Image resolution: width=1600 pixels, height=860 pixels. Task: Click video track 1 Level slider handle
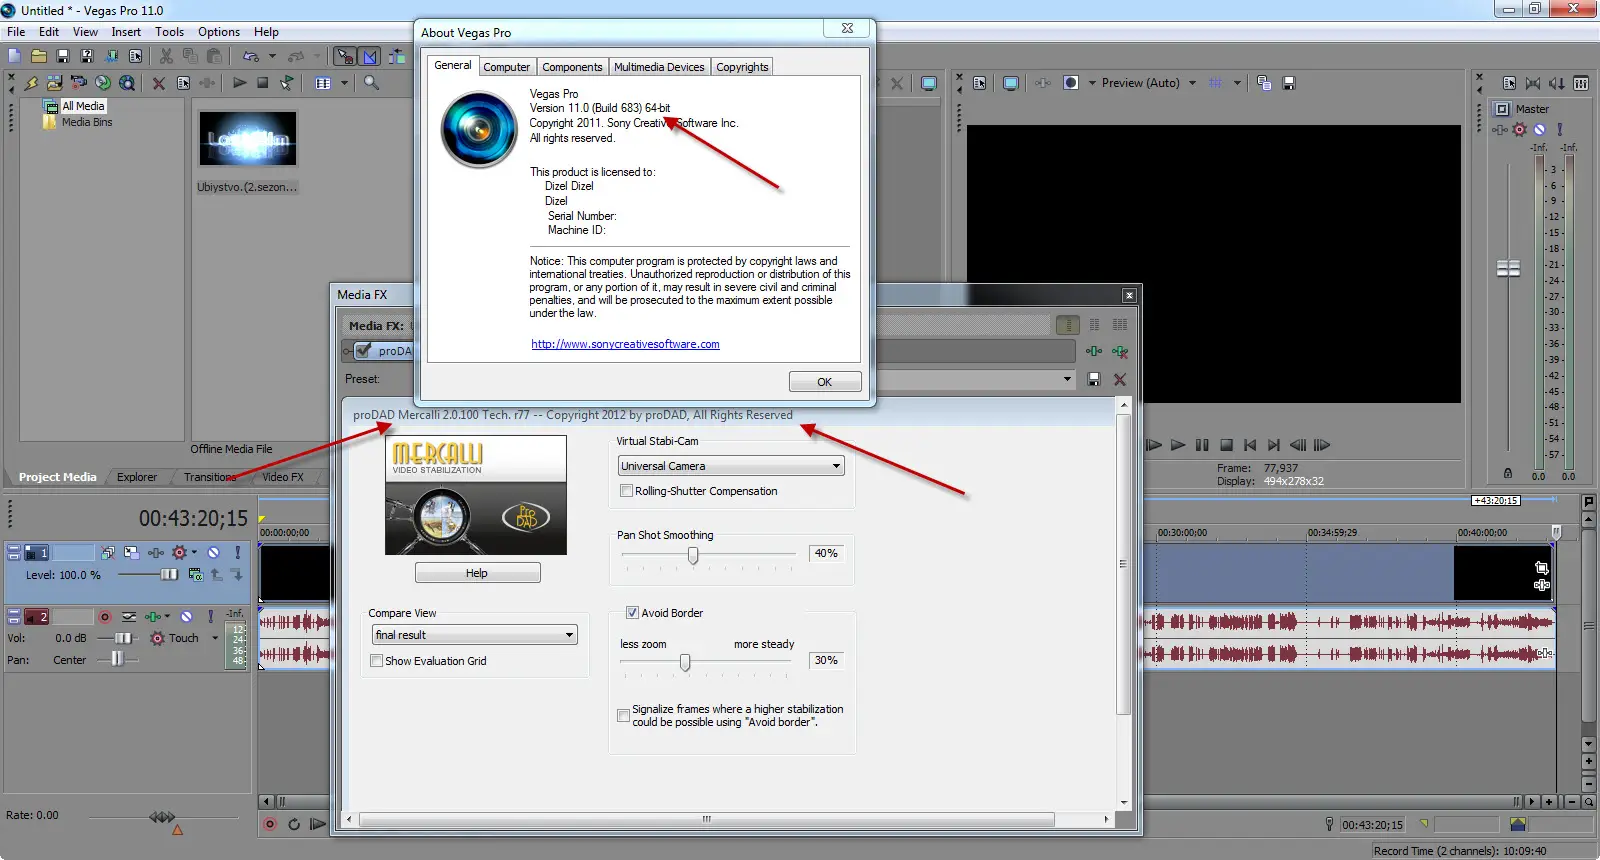pyautogui.click(x=169, y=574)
